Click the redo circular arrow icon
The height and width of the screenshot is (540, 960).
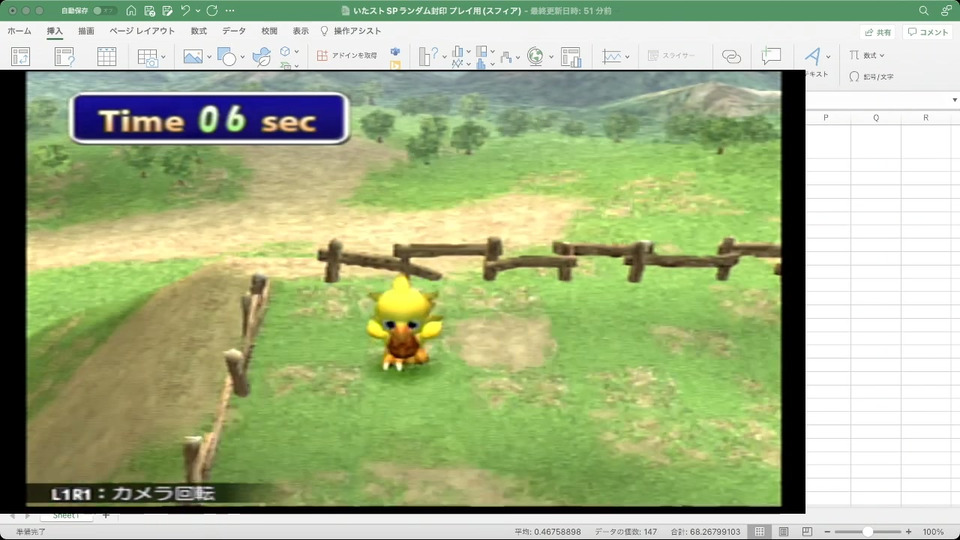coord(212,10)
